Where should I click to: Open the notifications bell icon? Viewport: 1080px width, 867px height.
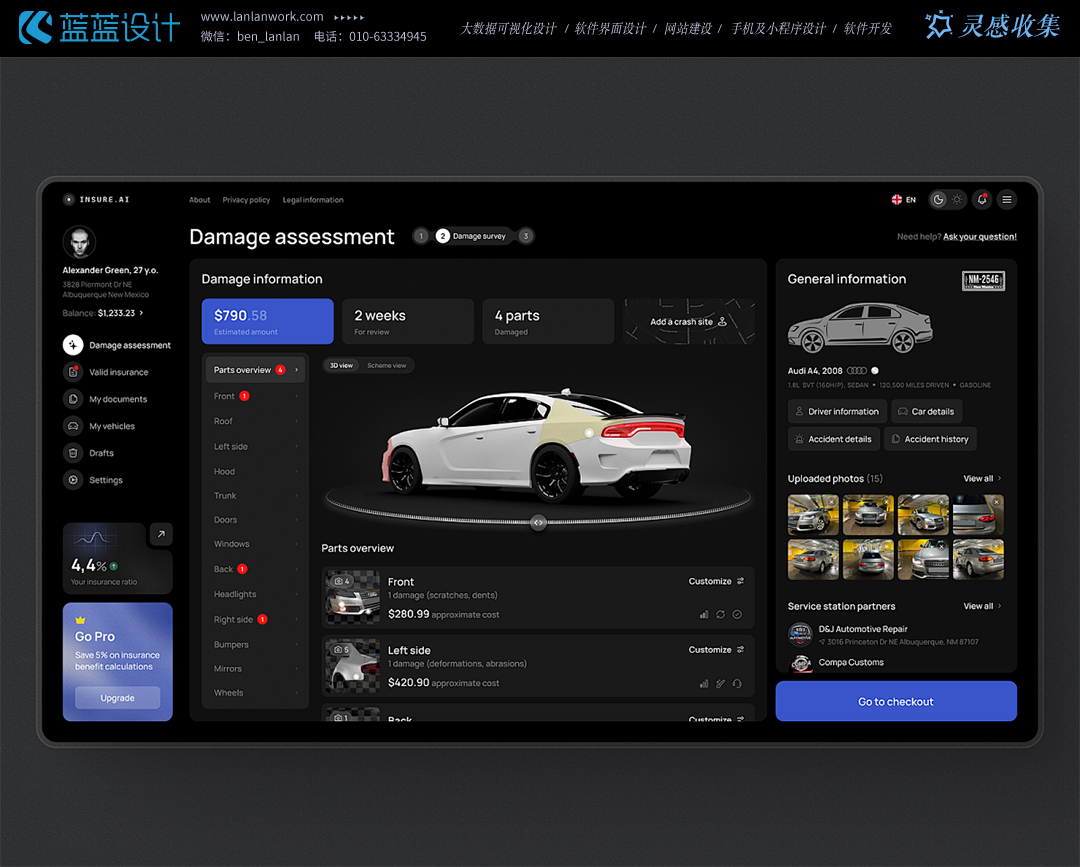(982, 199)
